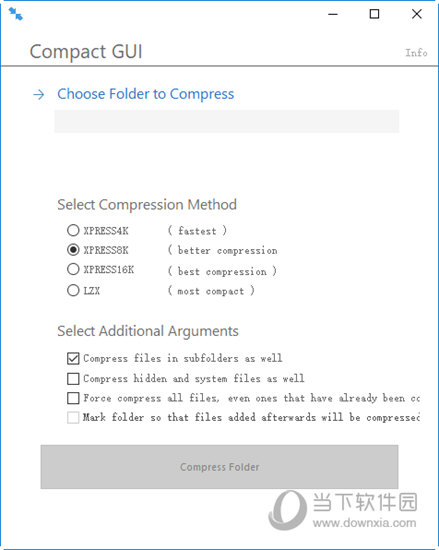The height and width of the screenshot is (550, 439).
Task: Open the Info link at top right
Action: pyautogui.click(x=416, y=53)
